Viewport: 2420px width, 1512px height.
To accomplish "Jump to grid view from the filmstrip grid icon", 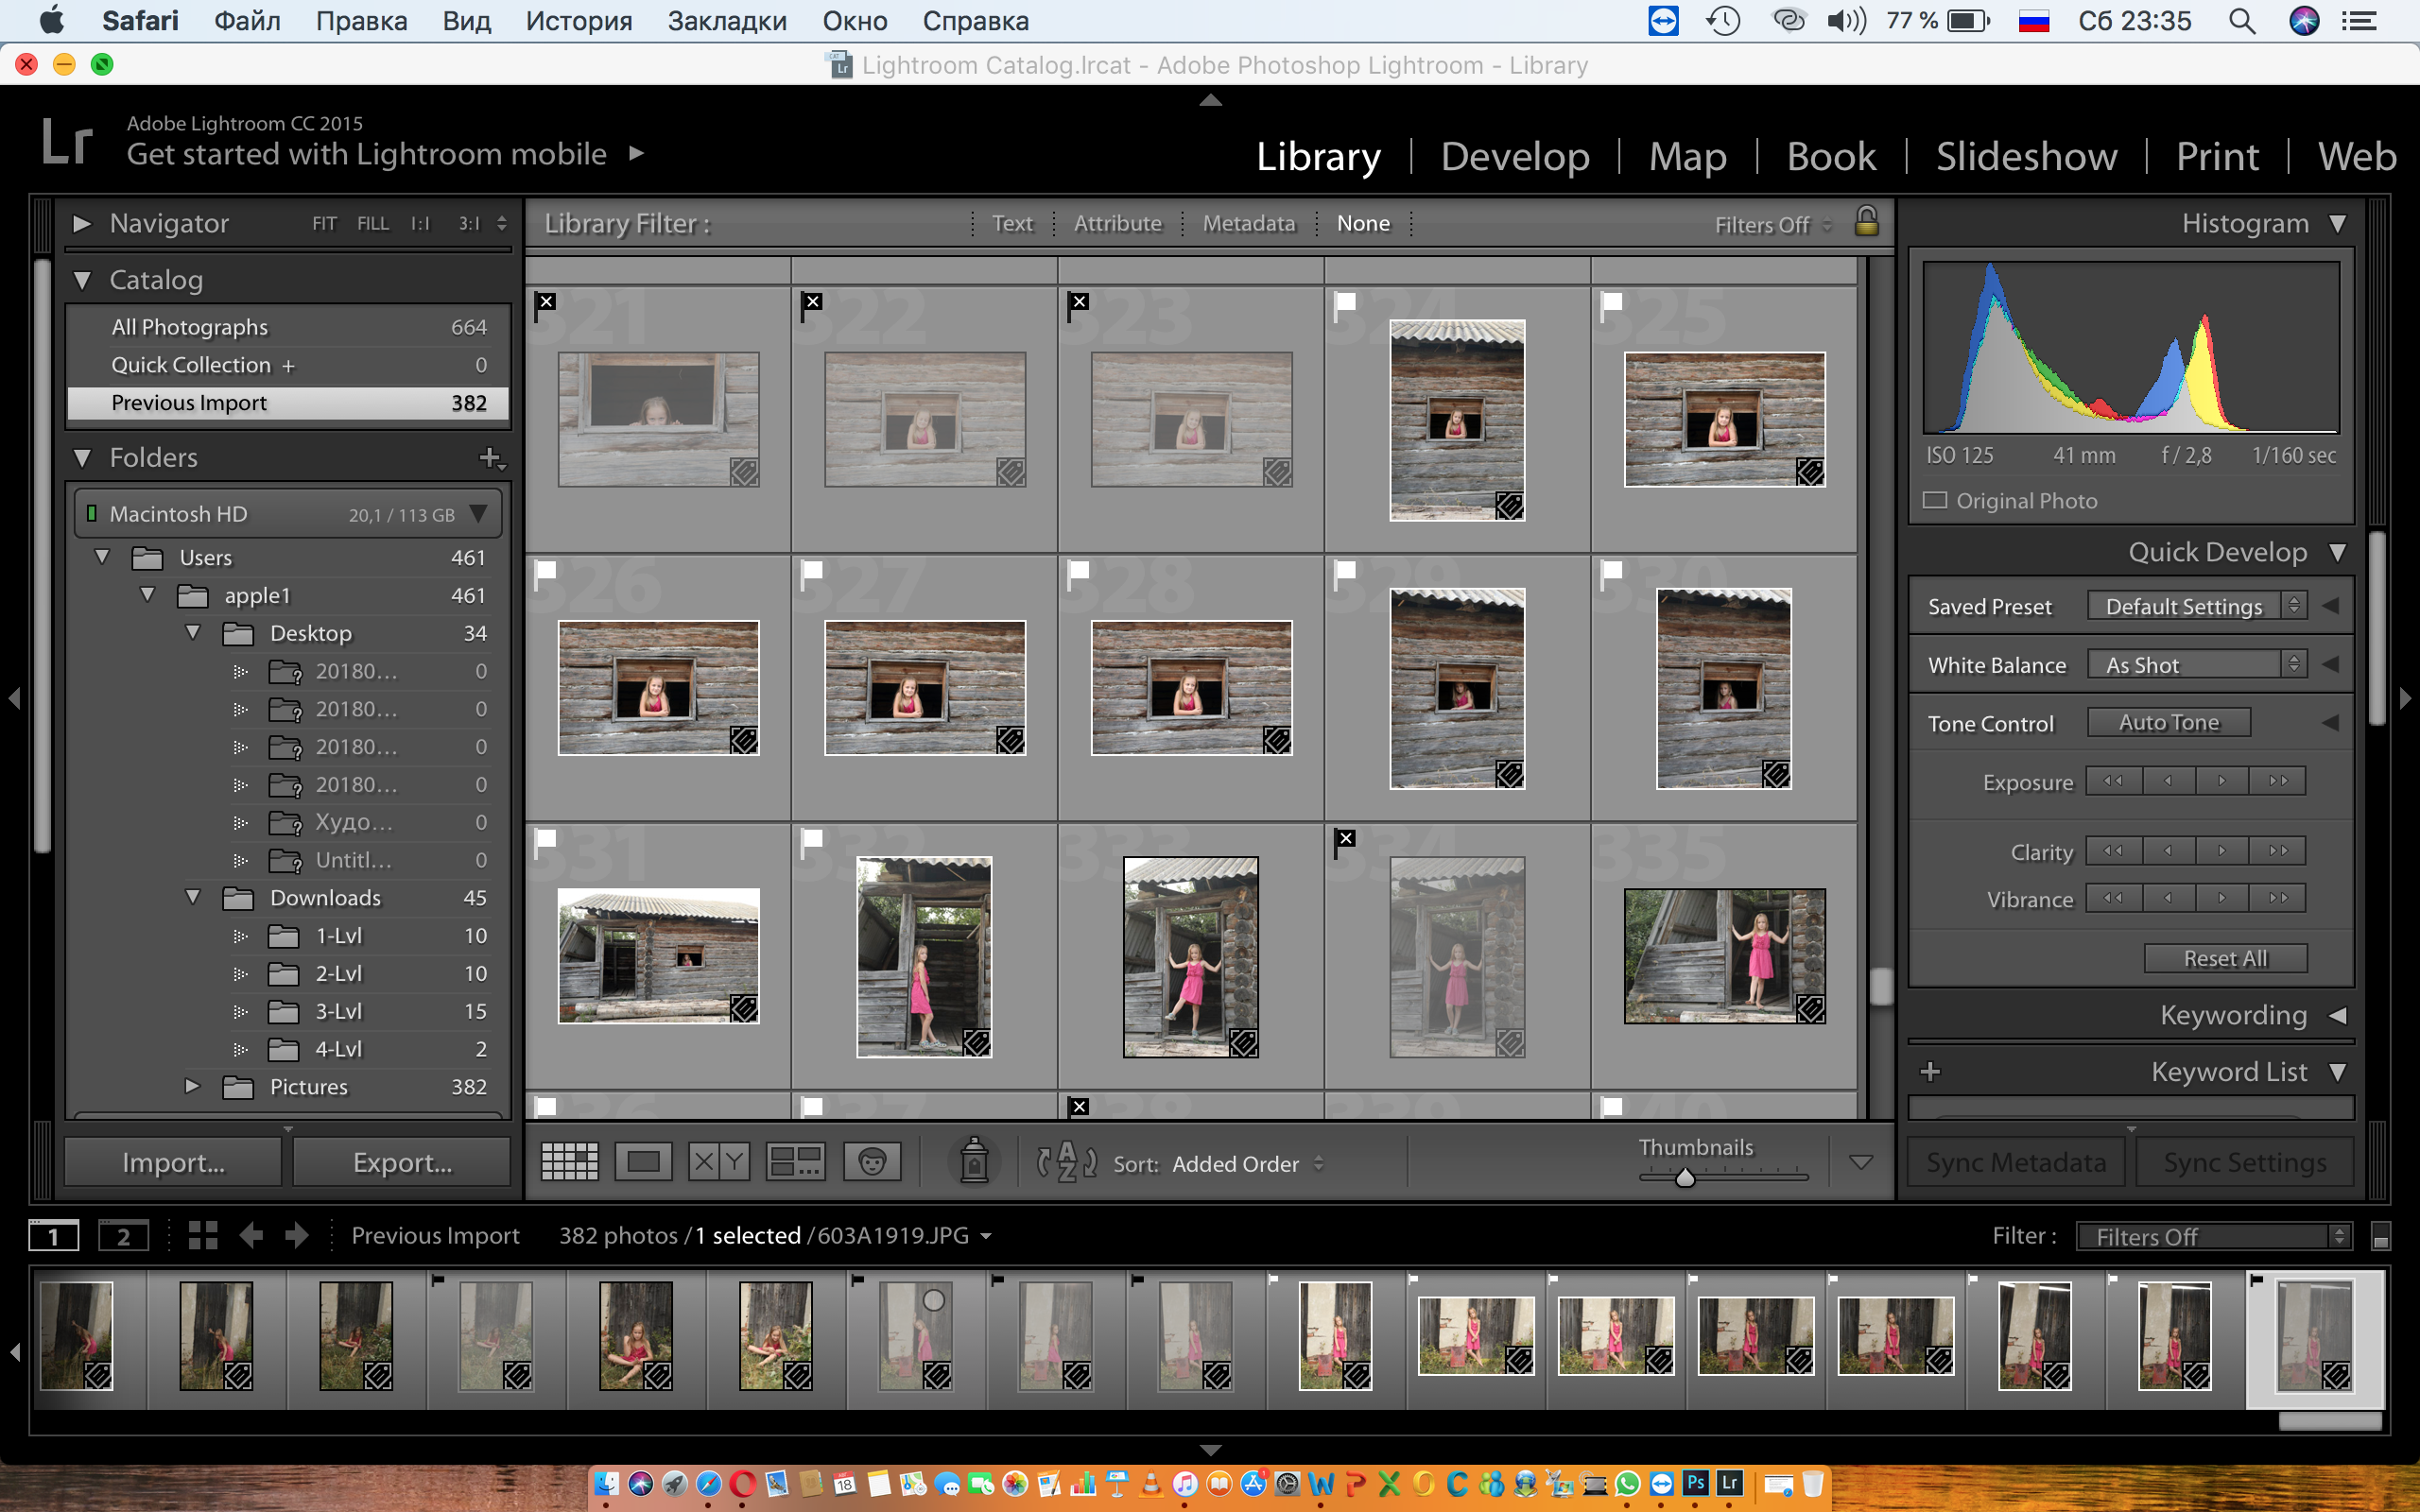I will coord(203,1236).
